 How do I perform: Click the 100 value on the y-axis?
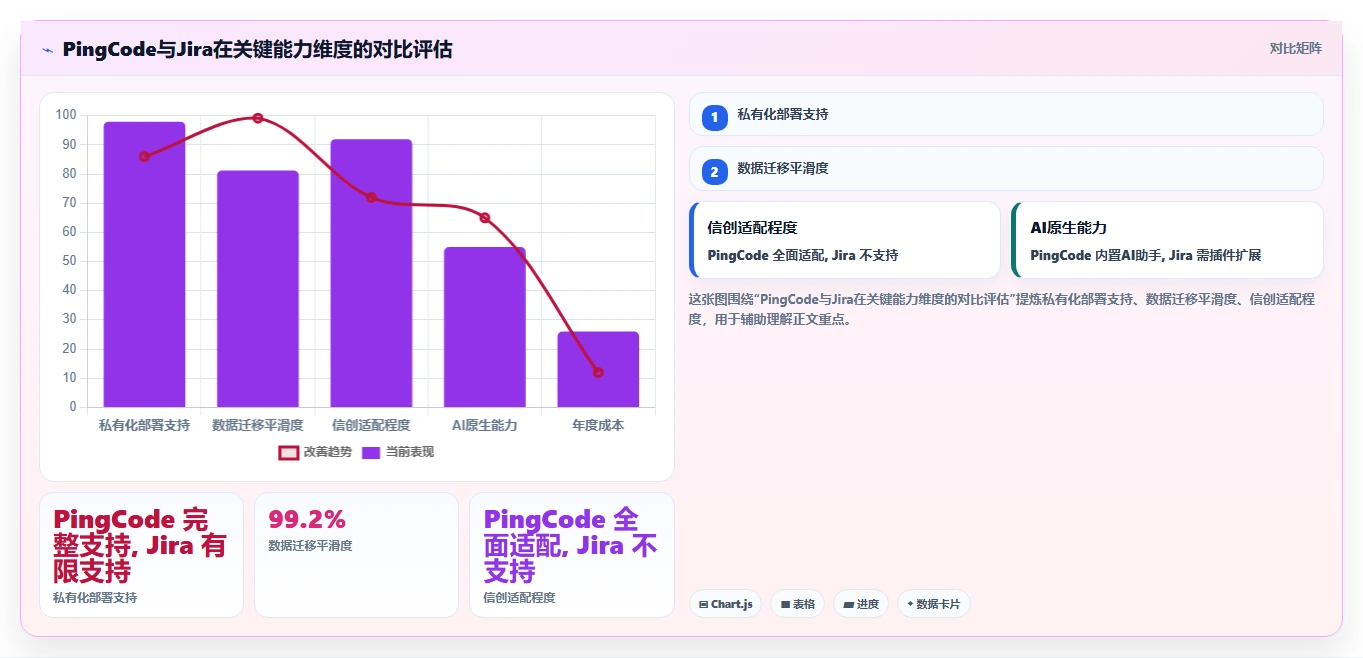click(67, 115)
